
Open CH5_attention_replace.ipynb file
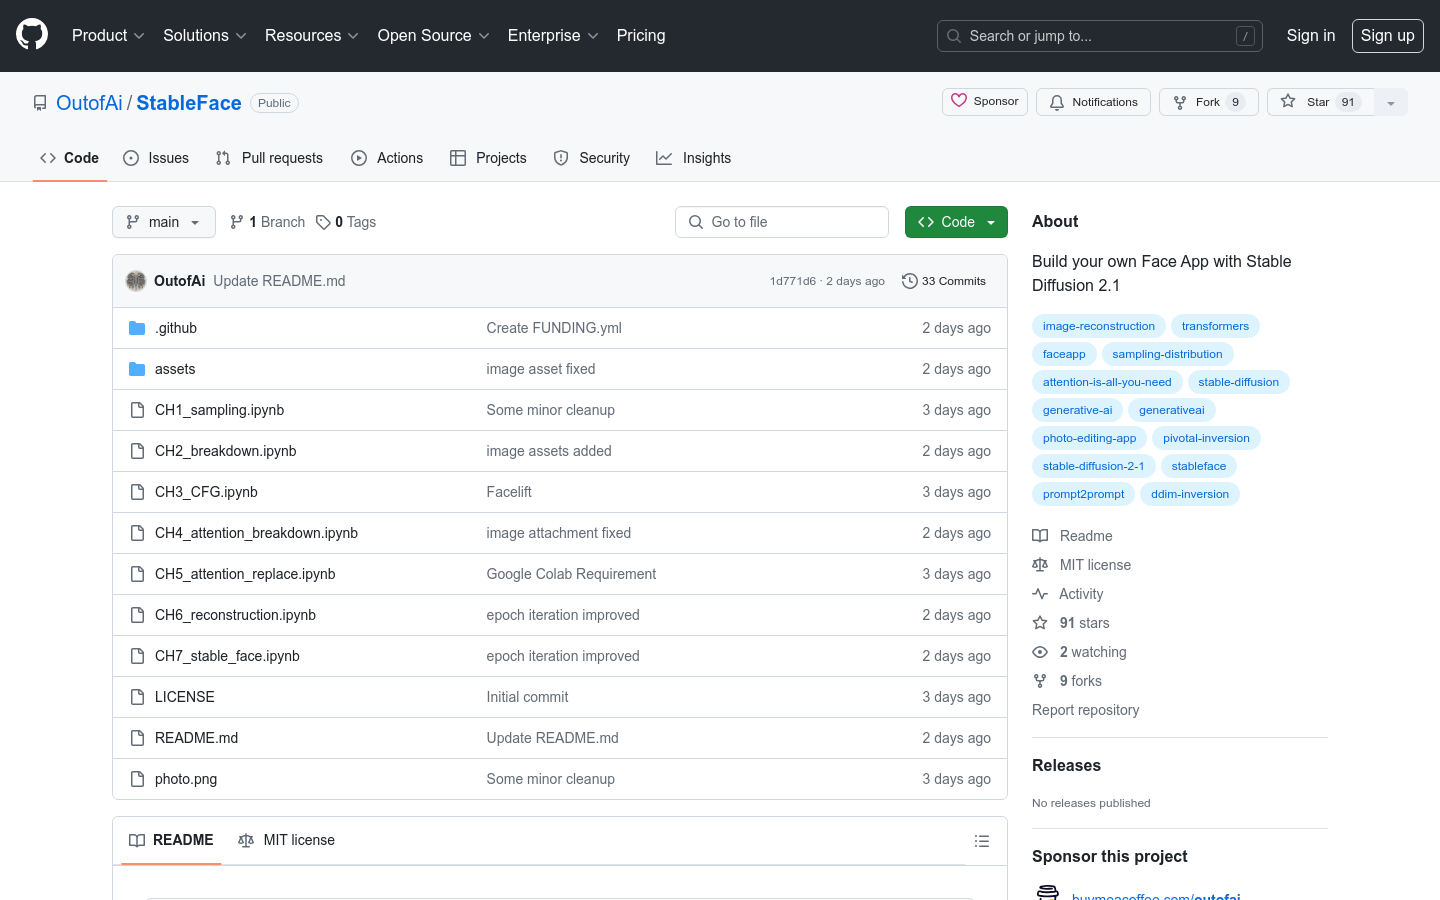(x=245, y=574)
